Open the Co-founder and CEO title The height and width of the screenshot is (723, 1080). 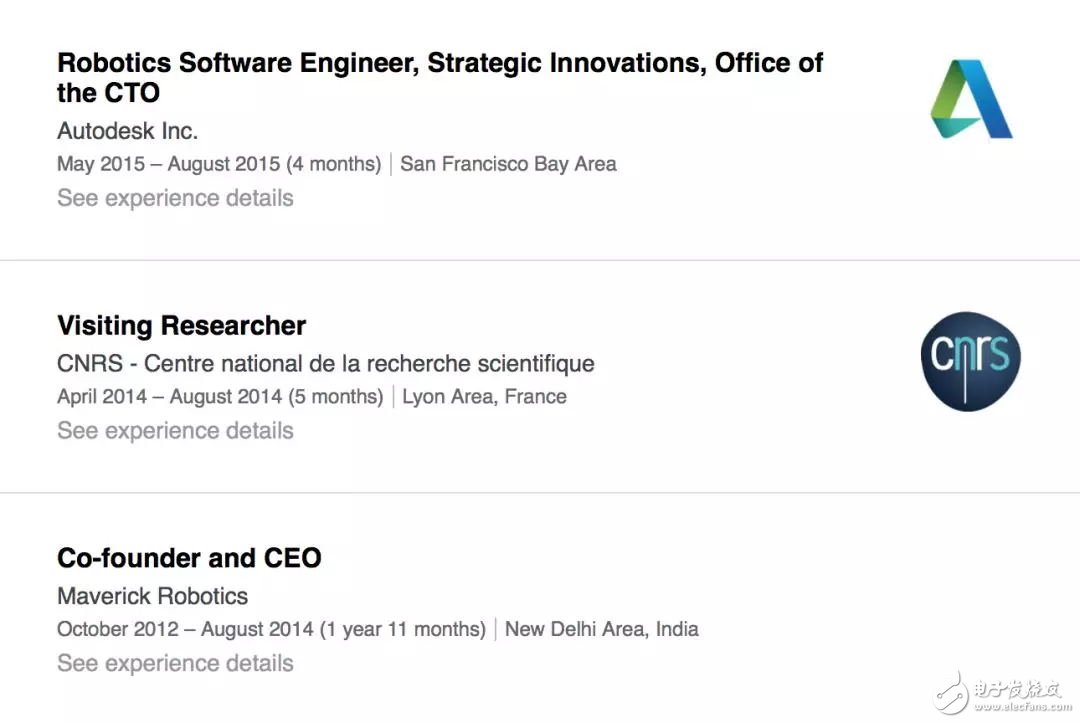[189, 557]
